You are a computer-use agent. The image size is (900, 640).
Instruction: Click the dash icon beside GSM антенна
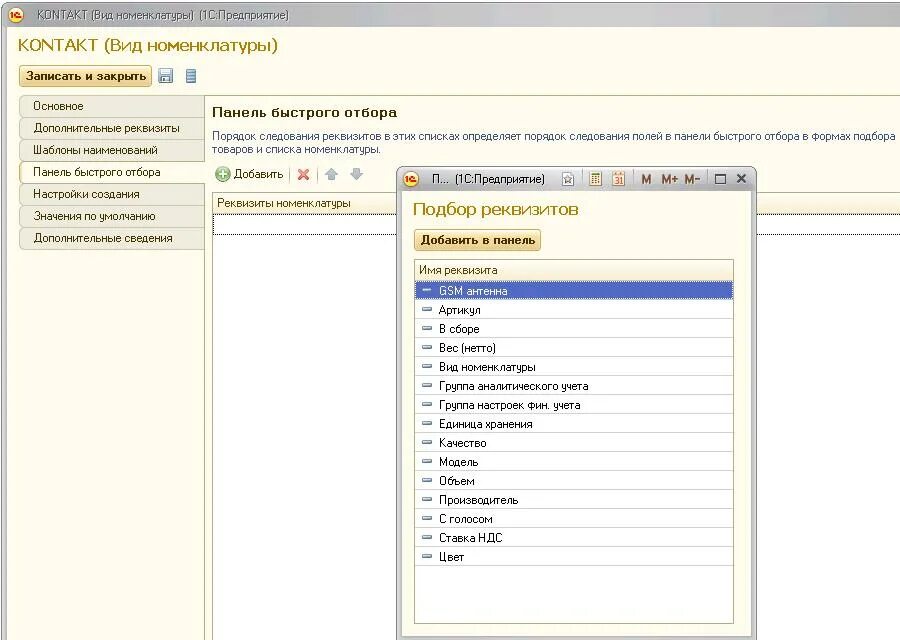(x=426, y=290)
